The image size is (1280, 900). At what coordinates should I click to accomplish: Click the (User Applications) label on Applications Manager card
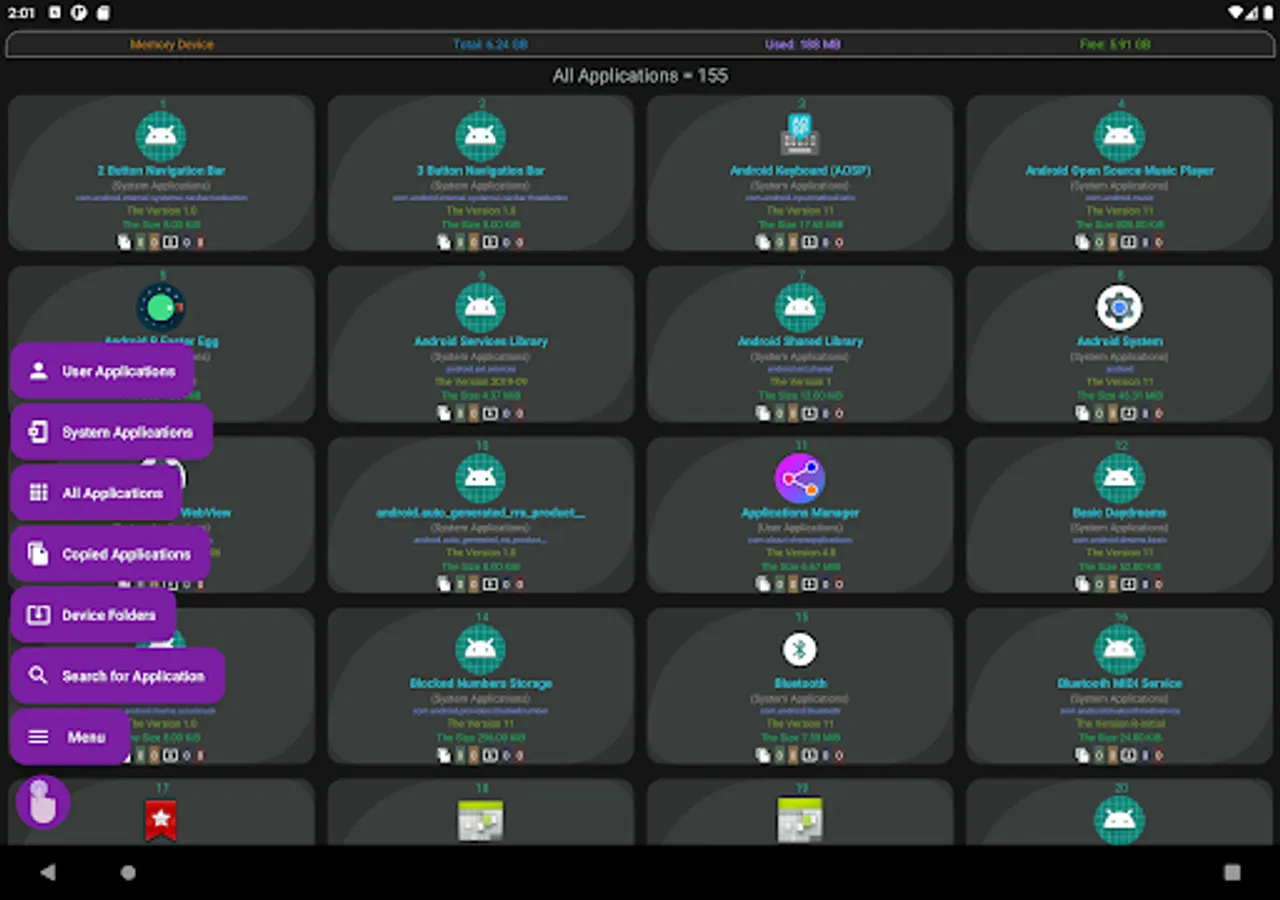800,527
